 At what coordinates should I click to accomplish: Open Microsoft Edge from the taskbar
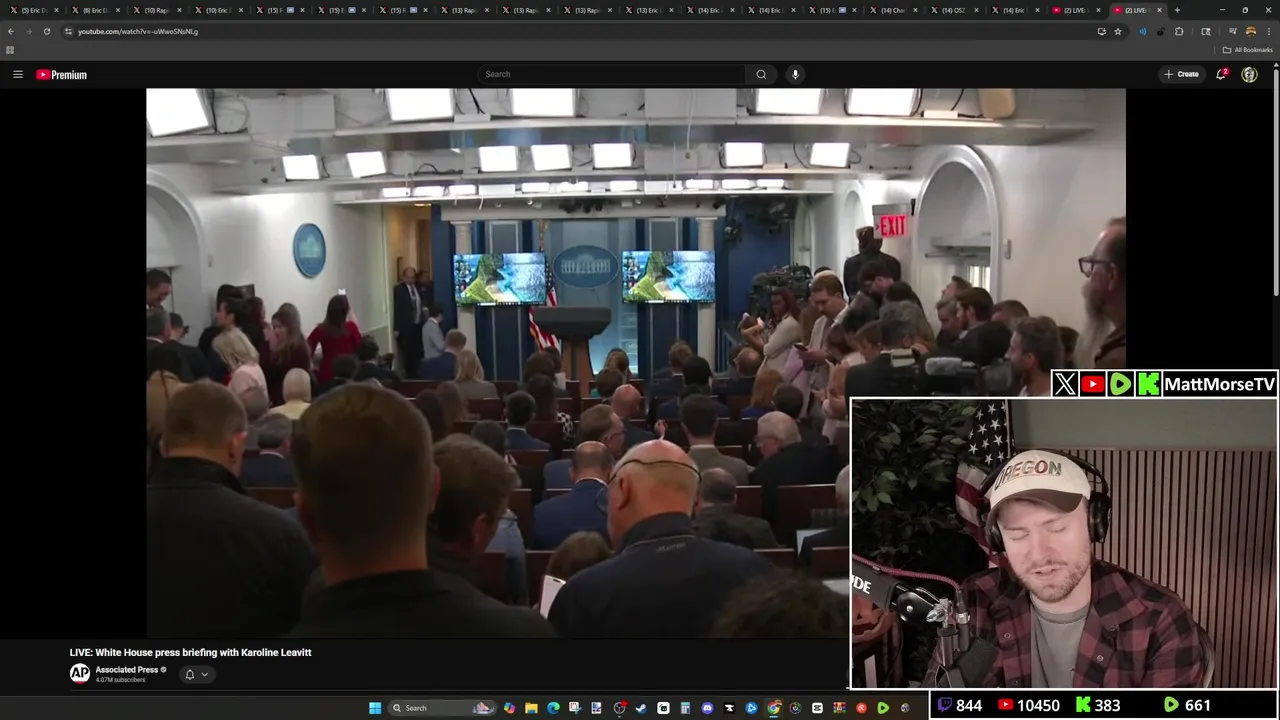click(553, 708)
